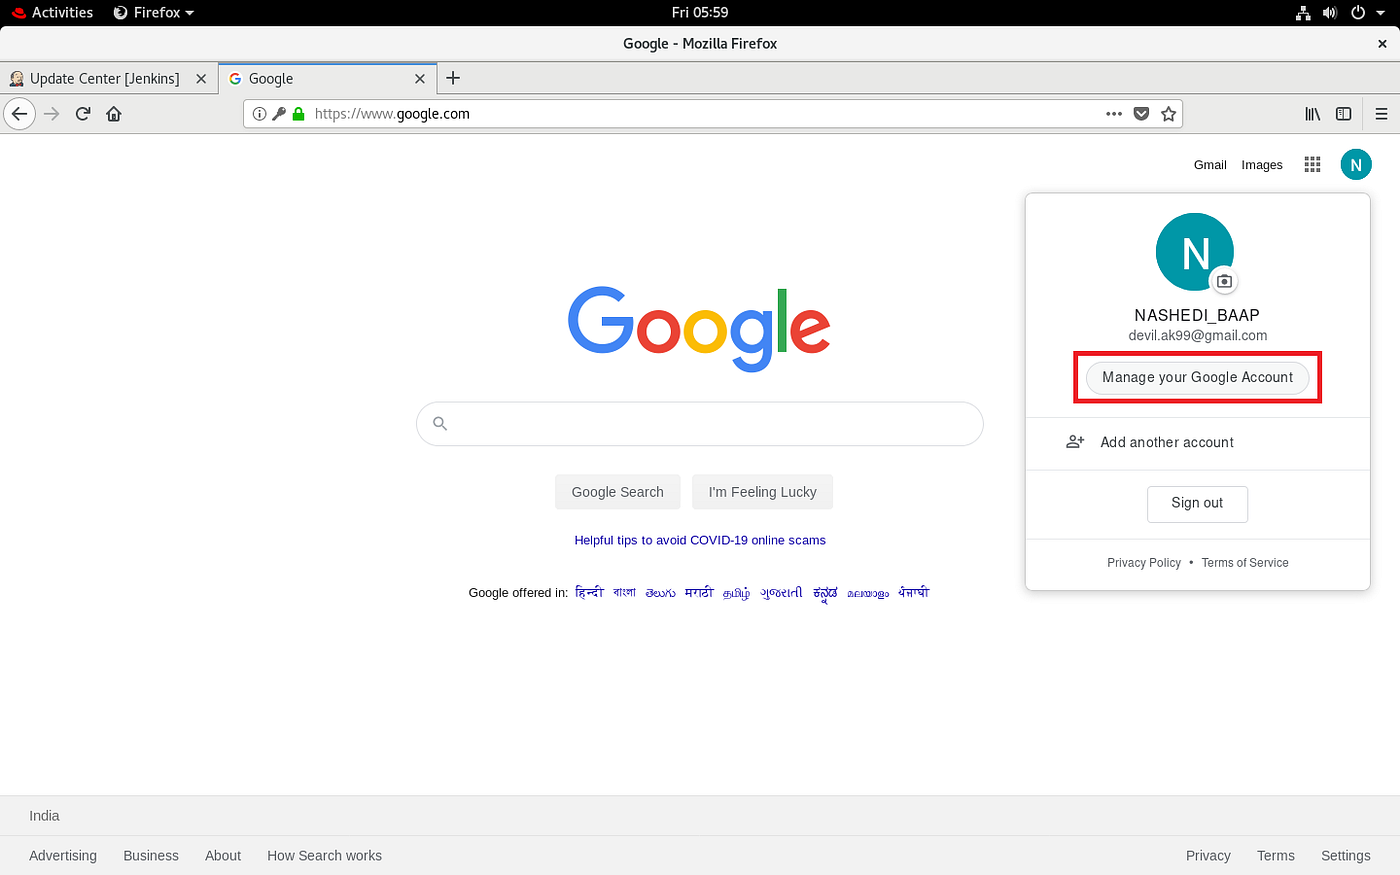The width and height of the screenshot is (1400, 875).
Task: Click the Add another account person icon
Action: (1075, 442)
